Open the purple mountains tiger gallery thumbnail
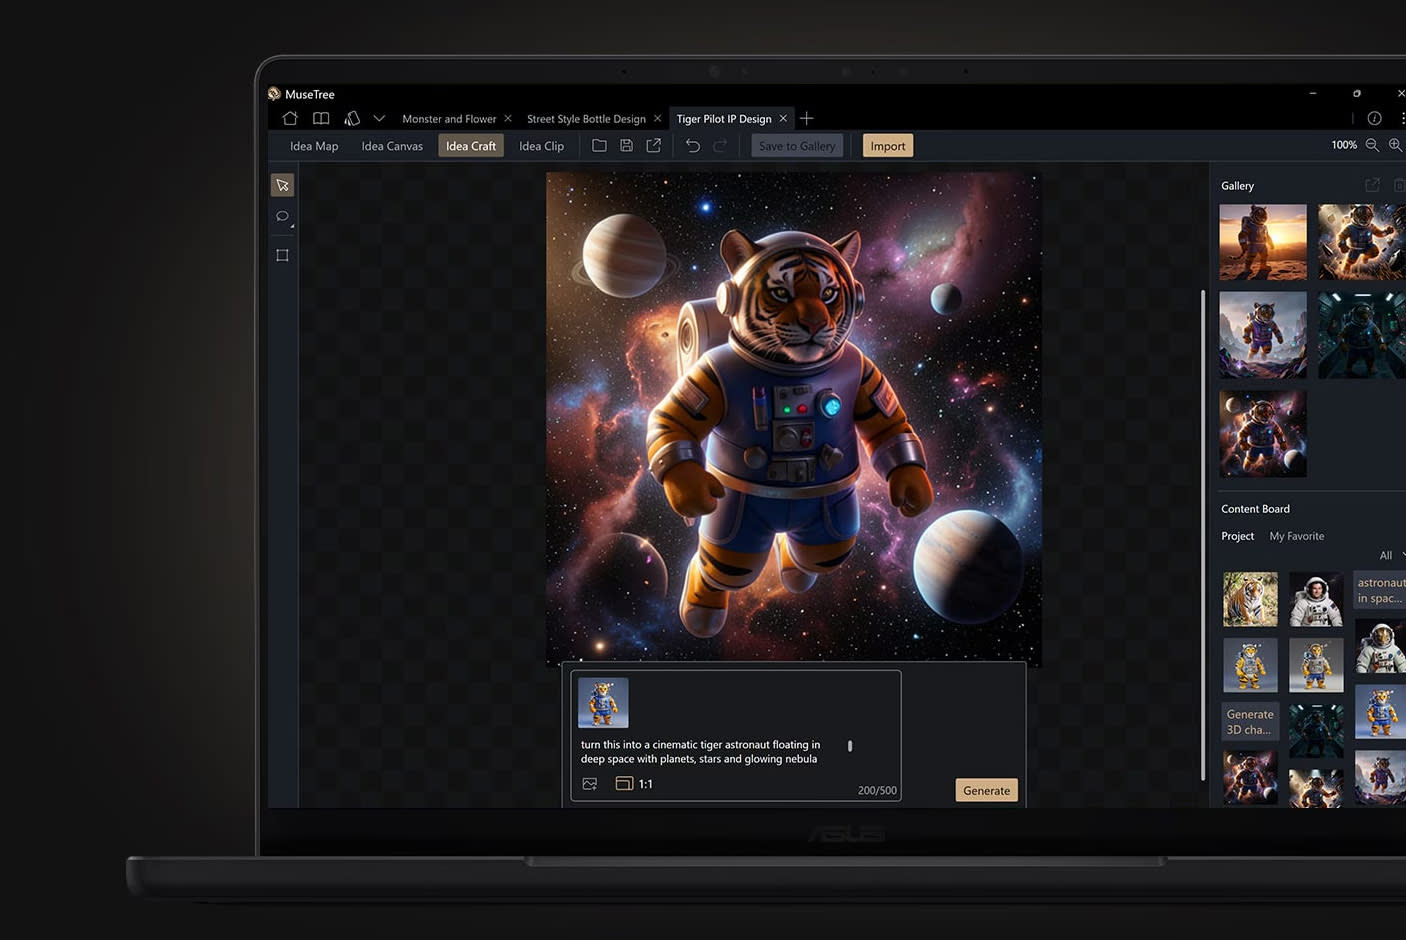 pos(1263,335)
